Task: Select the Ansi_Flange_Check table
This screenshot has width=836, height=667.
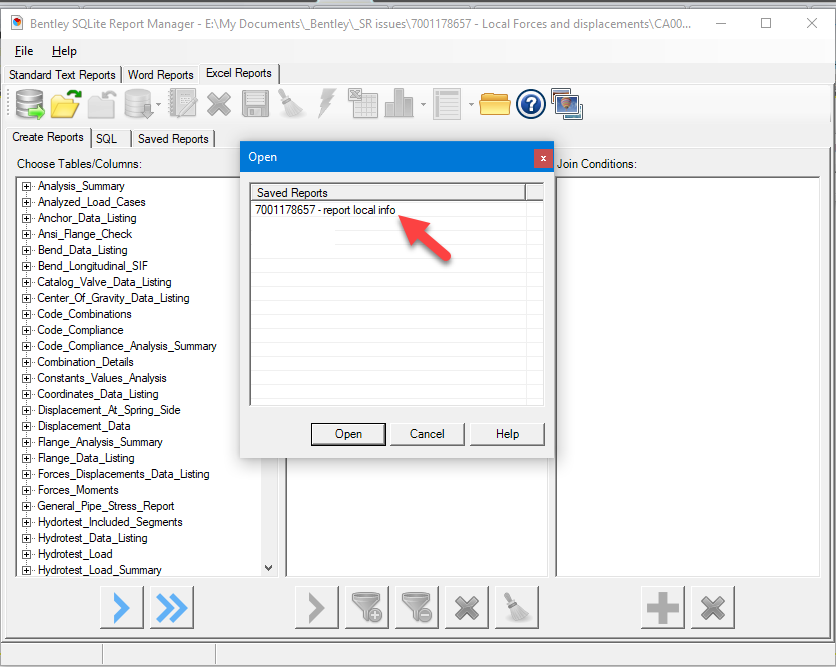Action: (x=85, y=234)
